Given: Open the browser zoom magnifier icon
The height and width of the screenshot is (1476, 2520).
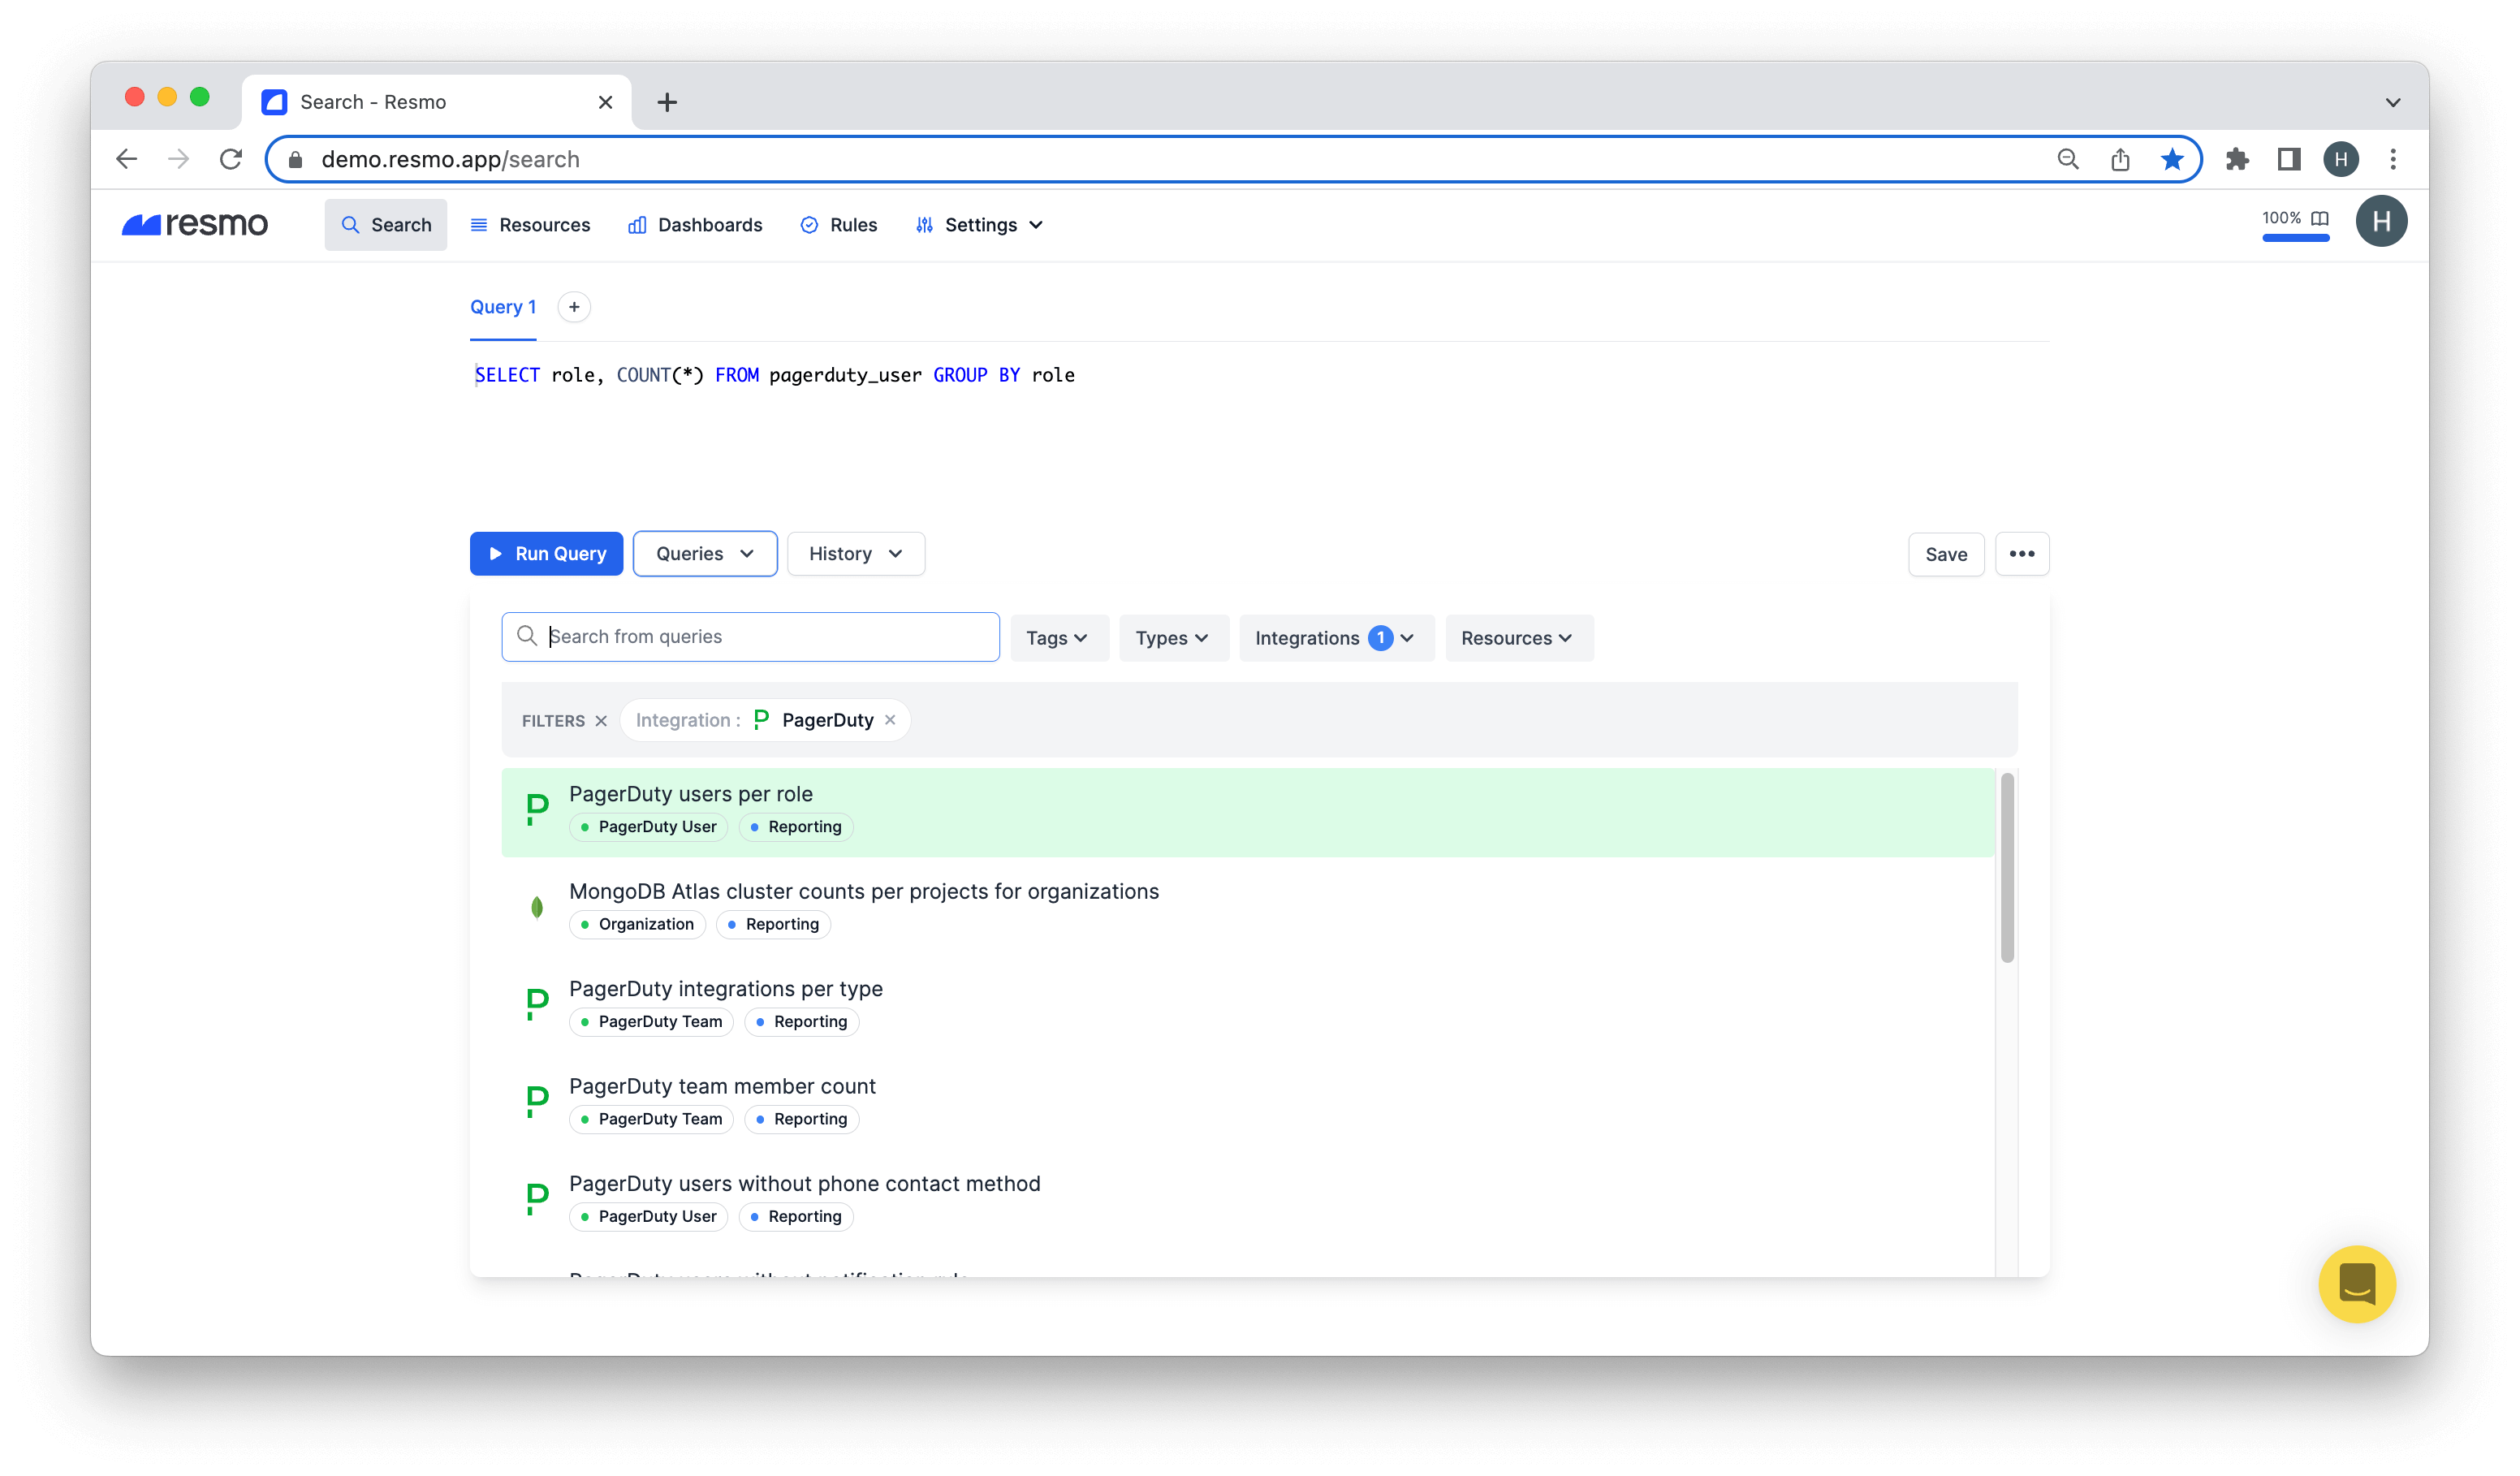Looking at the screenshot, I should click(x=2067, y=159).
